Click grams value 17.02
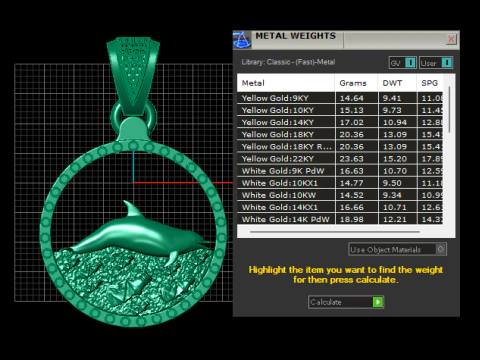 click(351, 122)
